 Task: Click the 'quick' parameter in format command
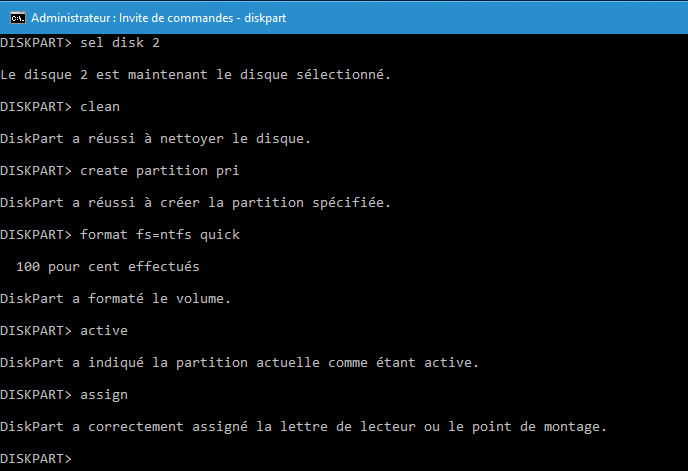tap(220, 235)
